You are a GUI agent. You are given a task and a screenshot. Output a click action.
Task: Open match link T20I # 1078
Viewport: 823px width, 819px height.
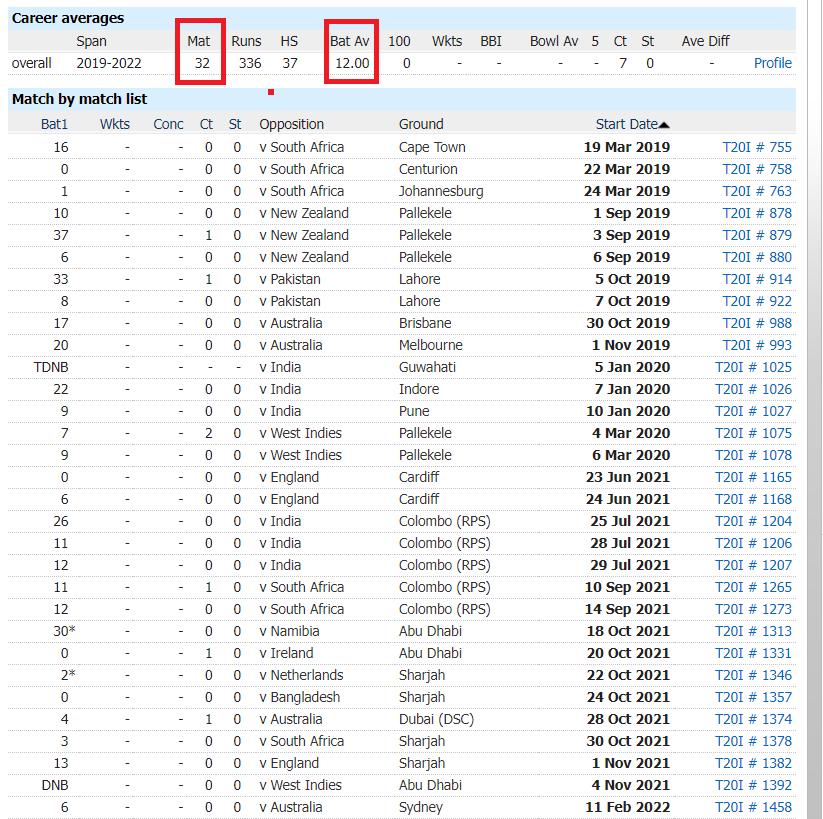753,456
